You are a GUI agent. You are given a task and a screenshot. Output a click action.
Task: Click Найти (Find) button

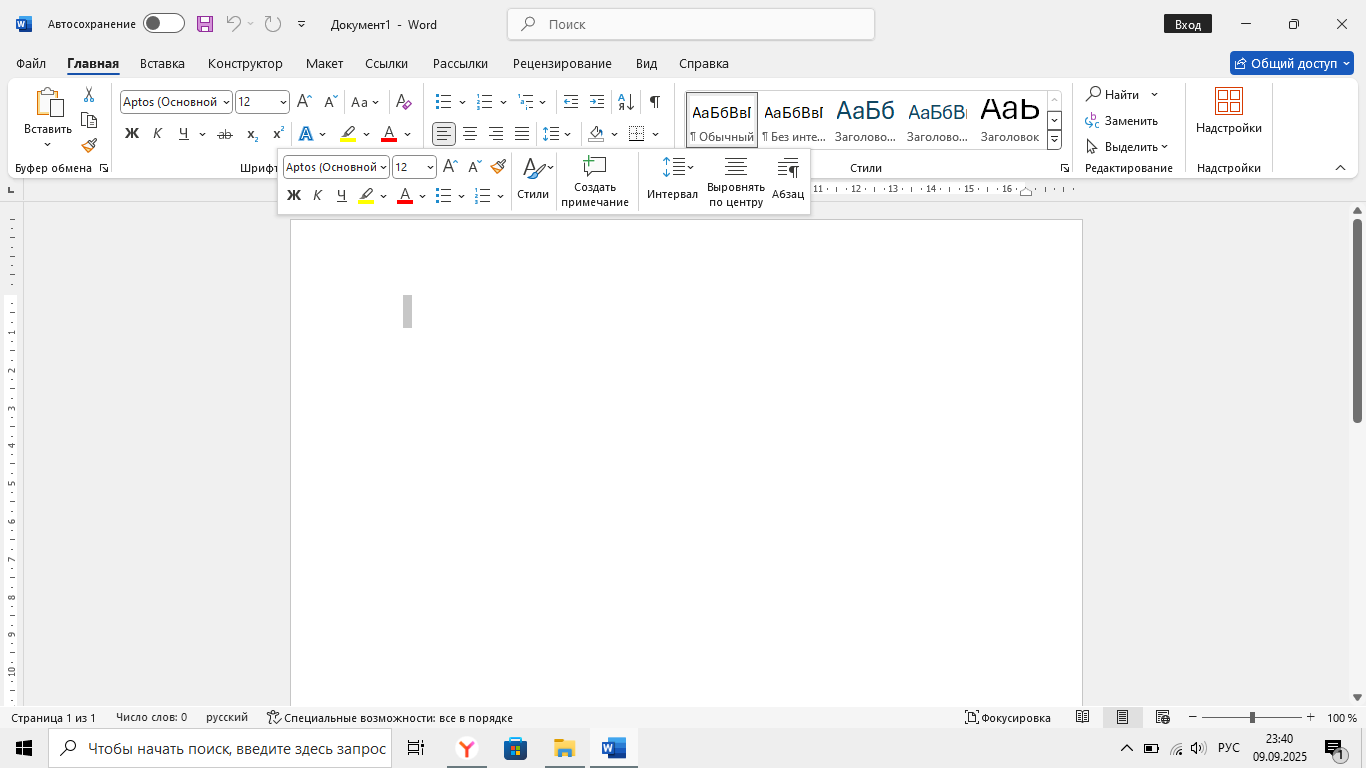click(x=1113, y=94)
